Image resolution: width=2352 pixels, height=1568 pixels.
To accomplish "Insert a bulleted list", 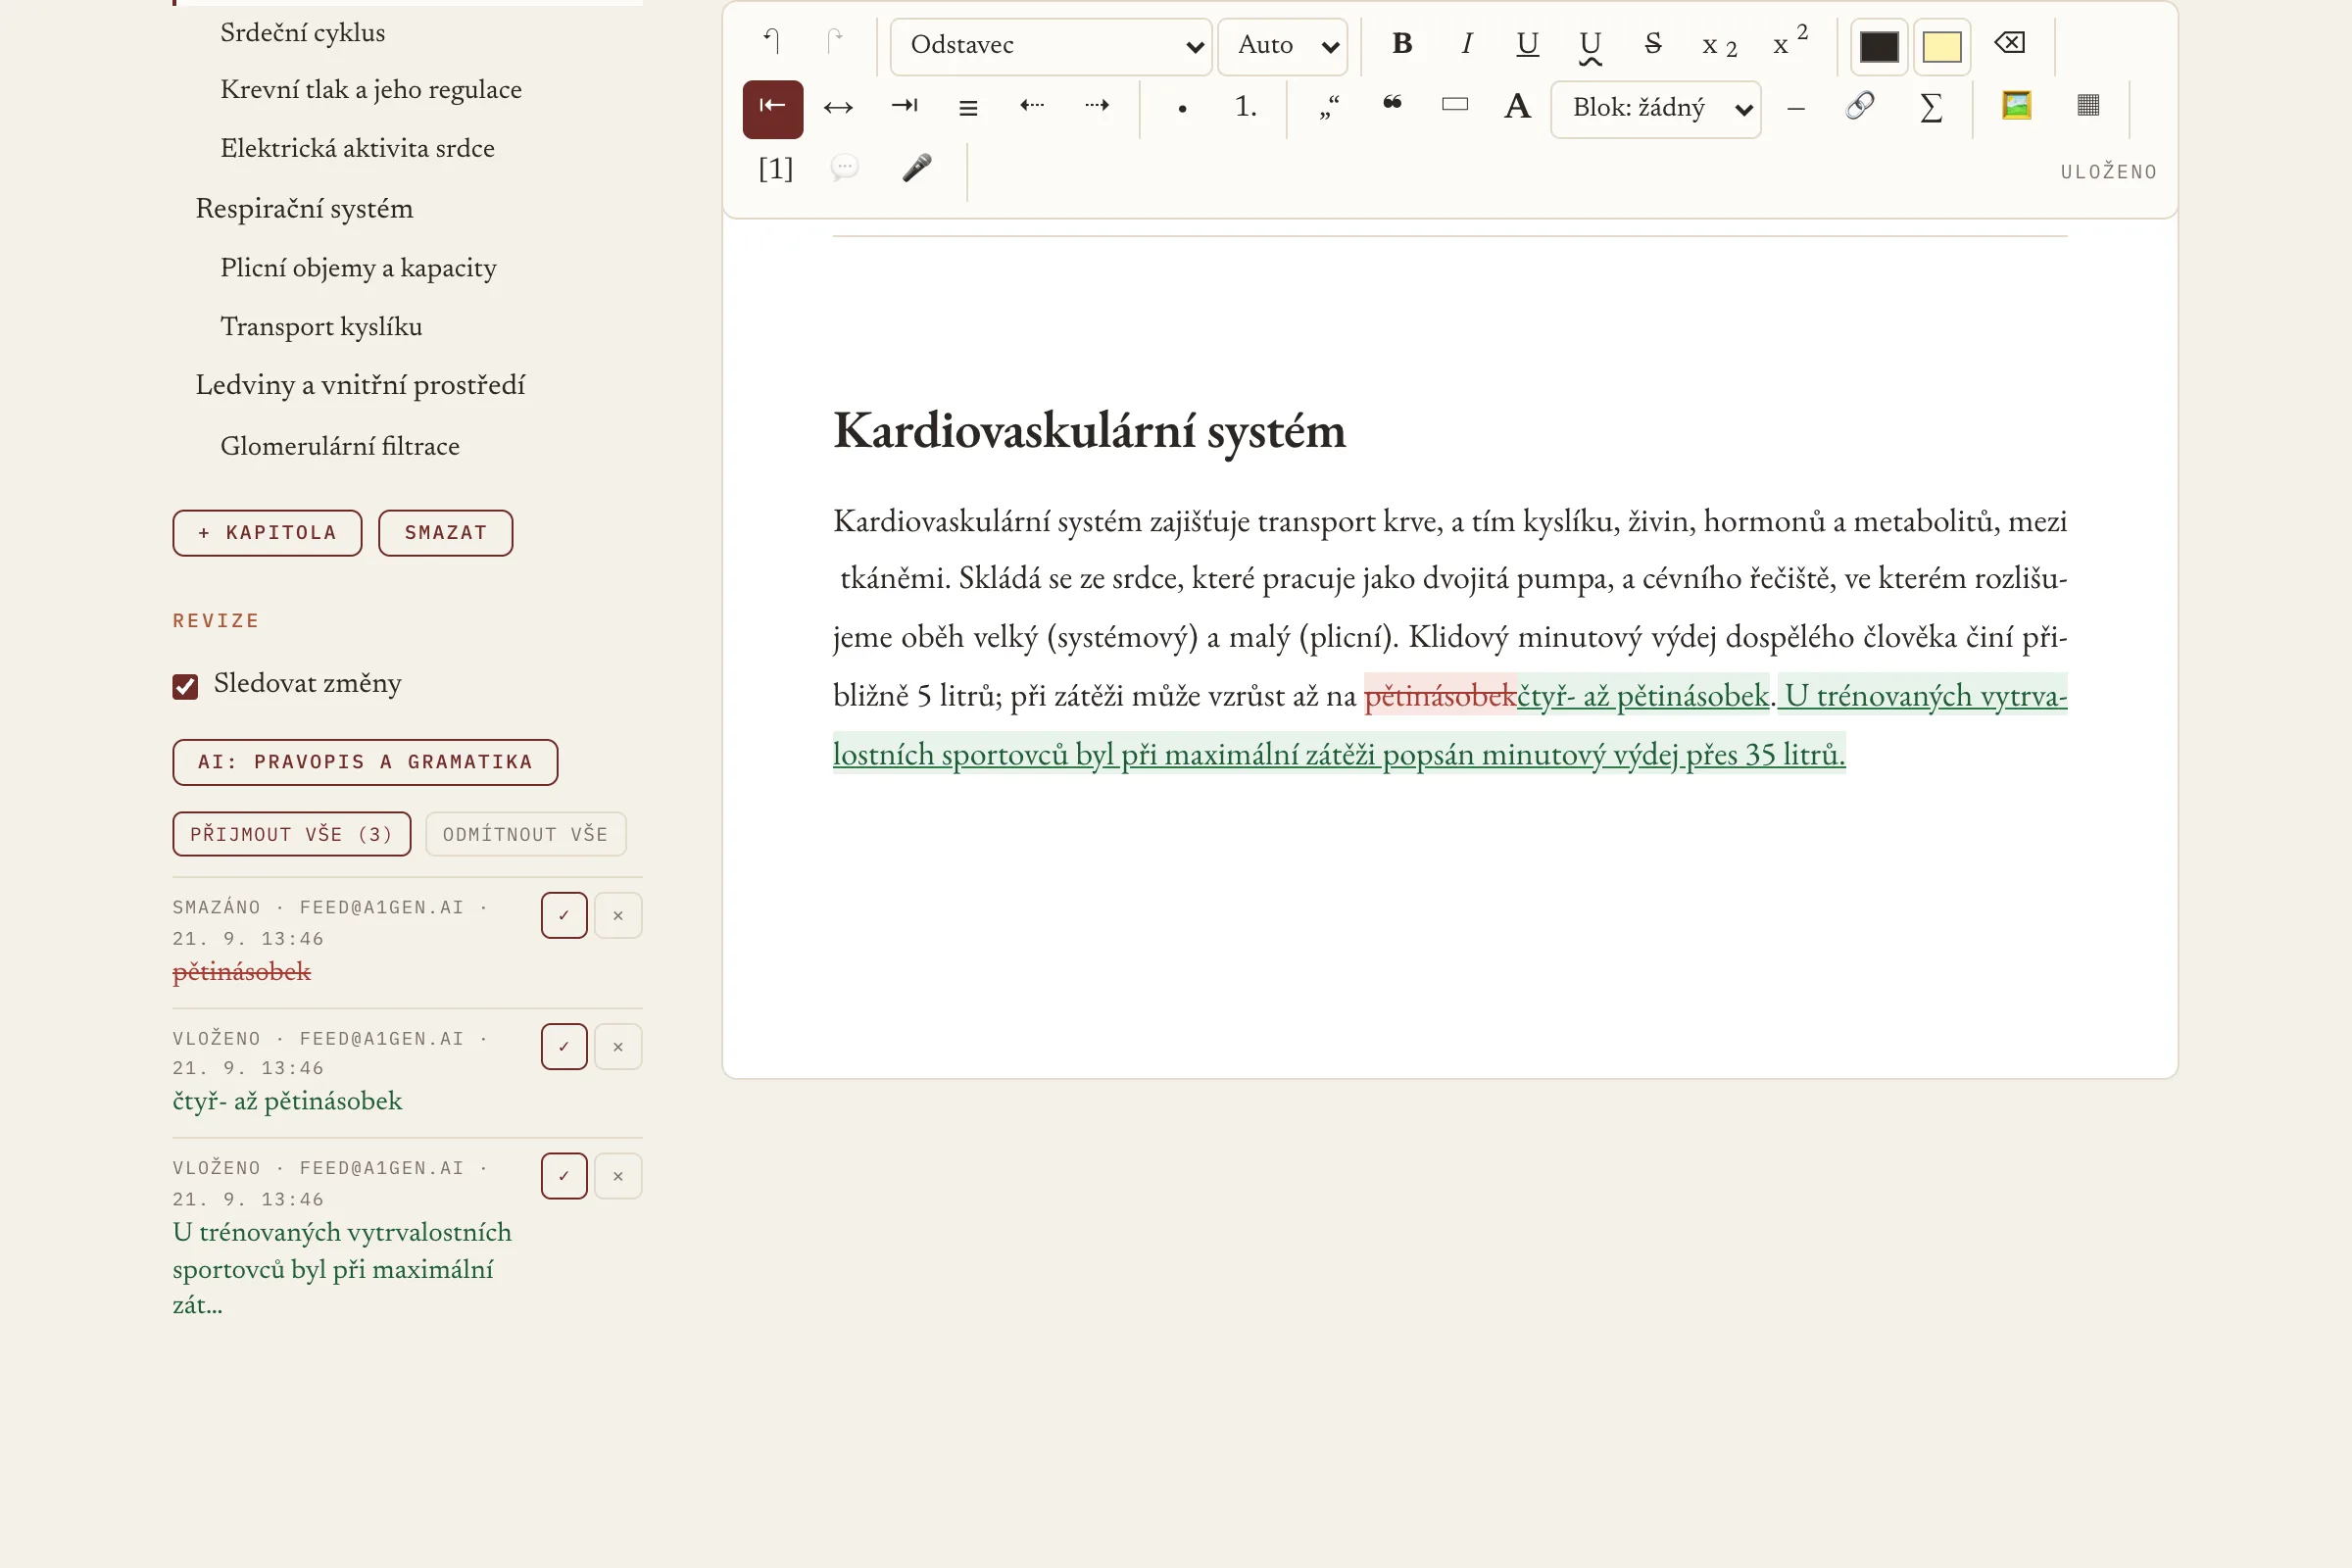I will click(1182, 108).
